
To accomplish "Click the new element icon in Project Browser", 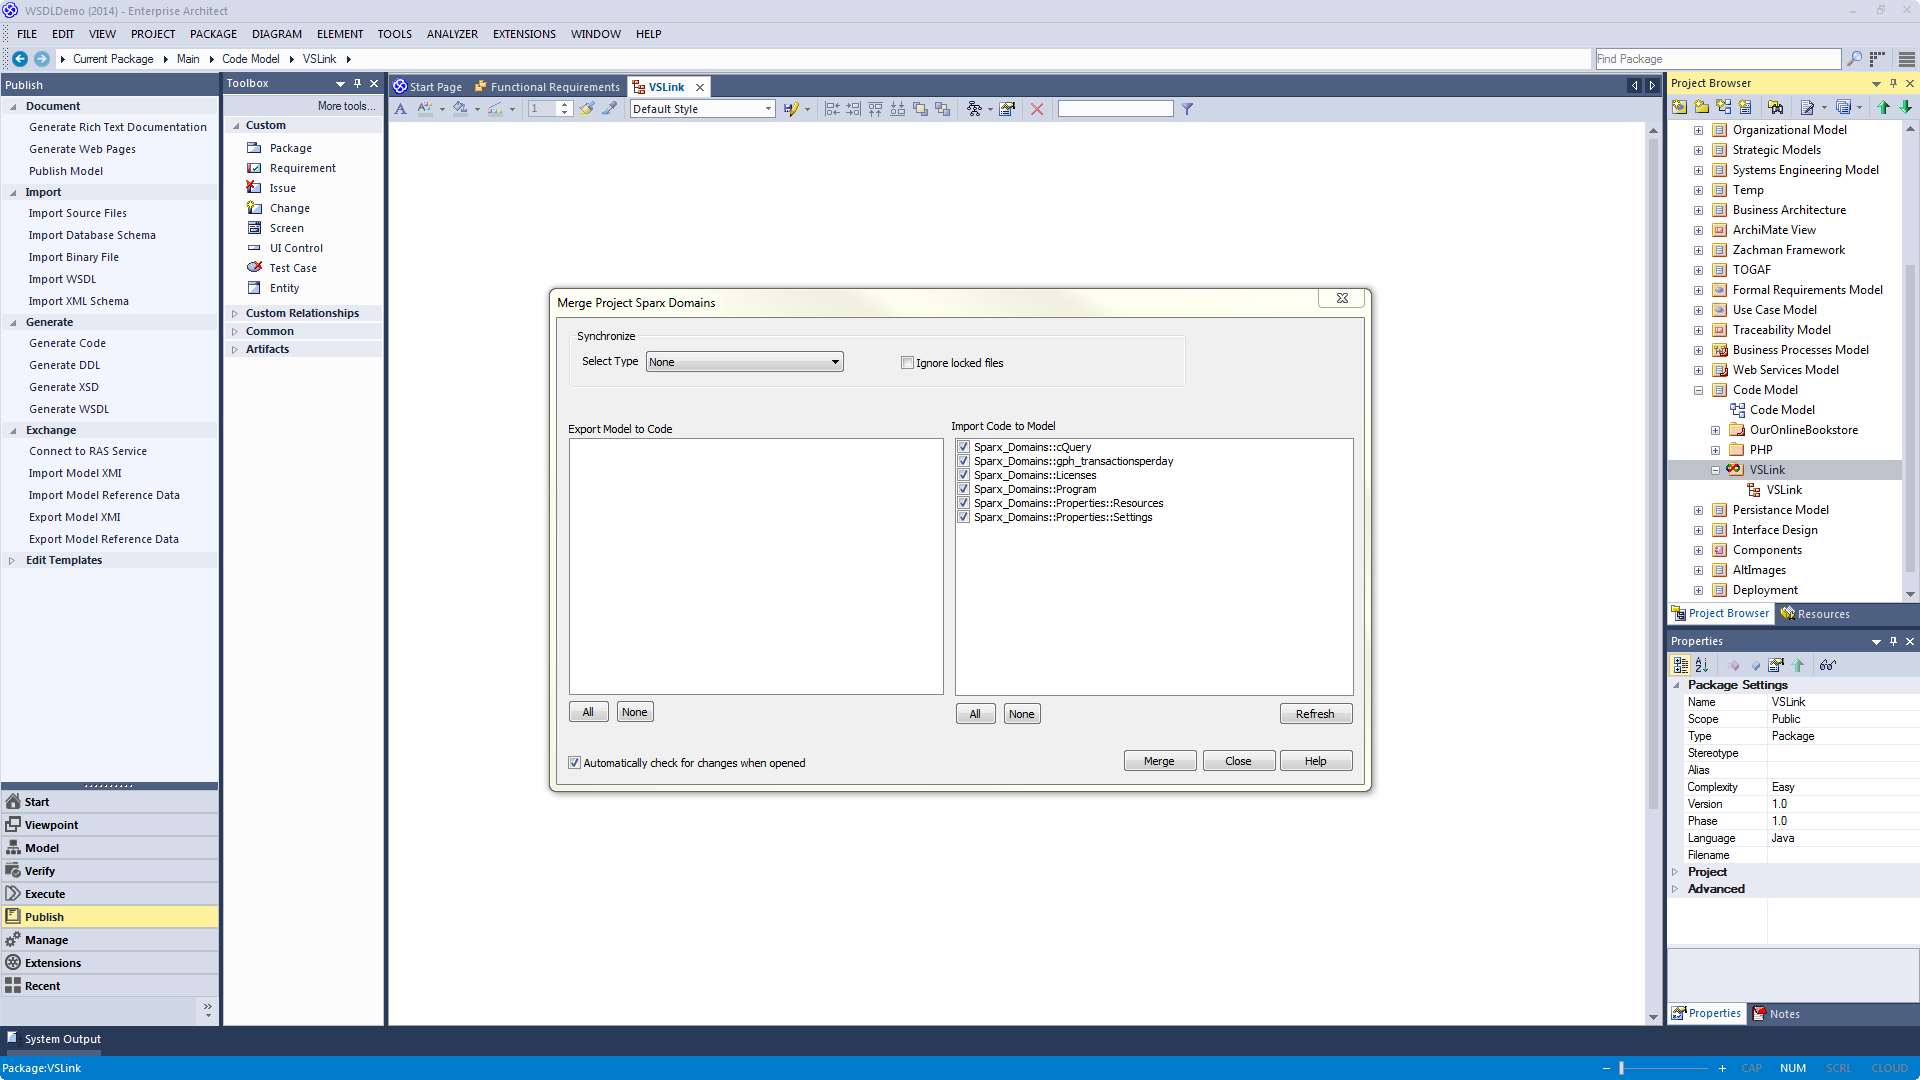I will point(1746,107).
